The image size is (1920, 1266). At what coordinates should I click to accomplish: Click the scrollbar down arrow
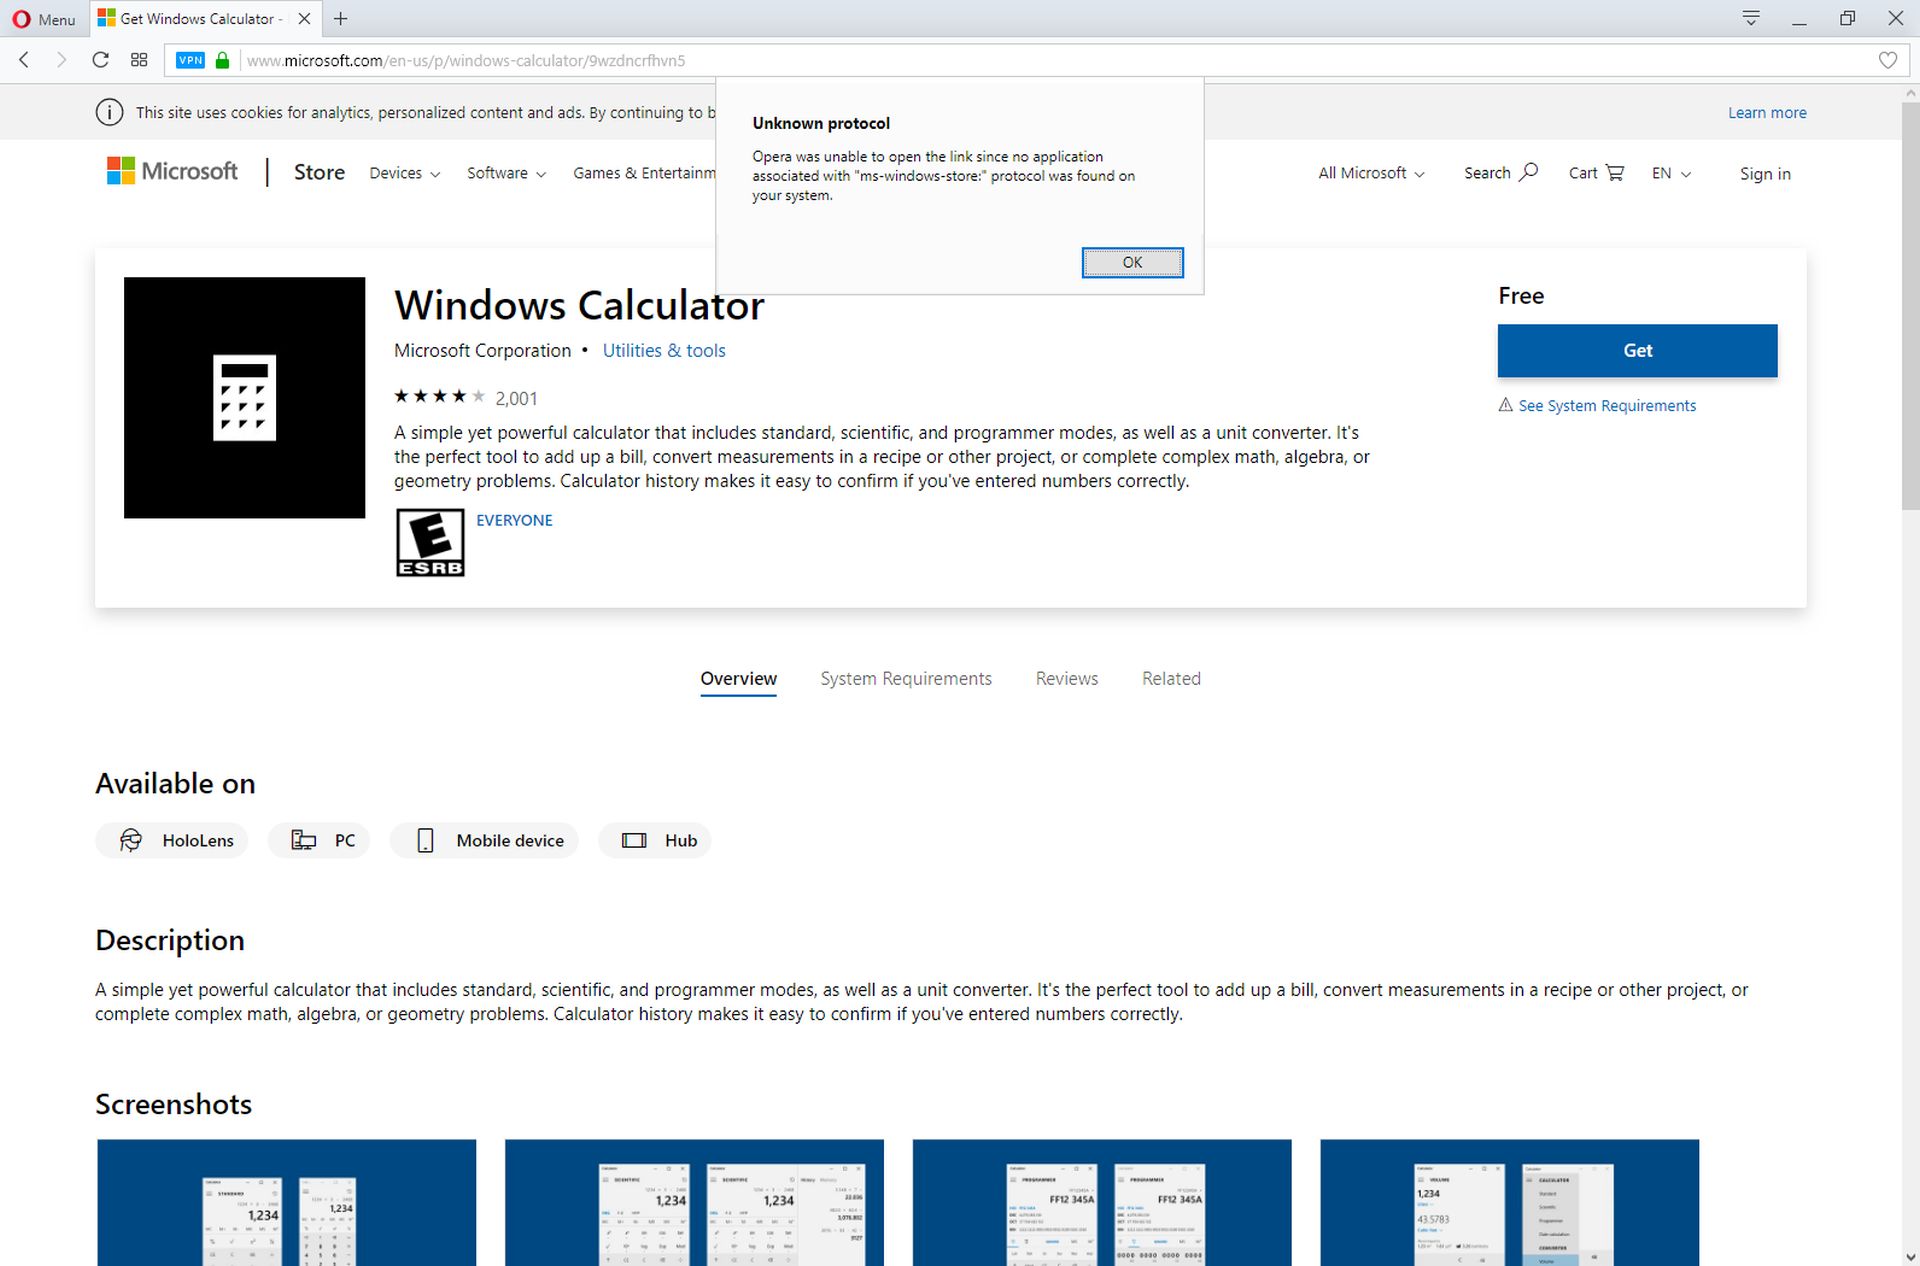click(1910, 1257)
